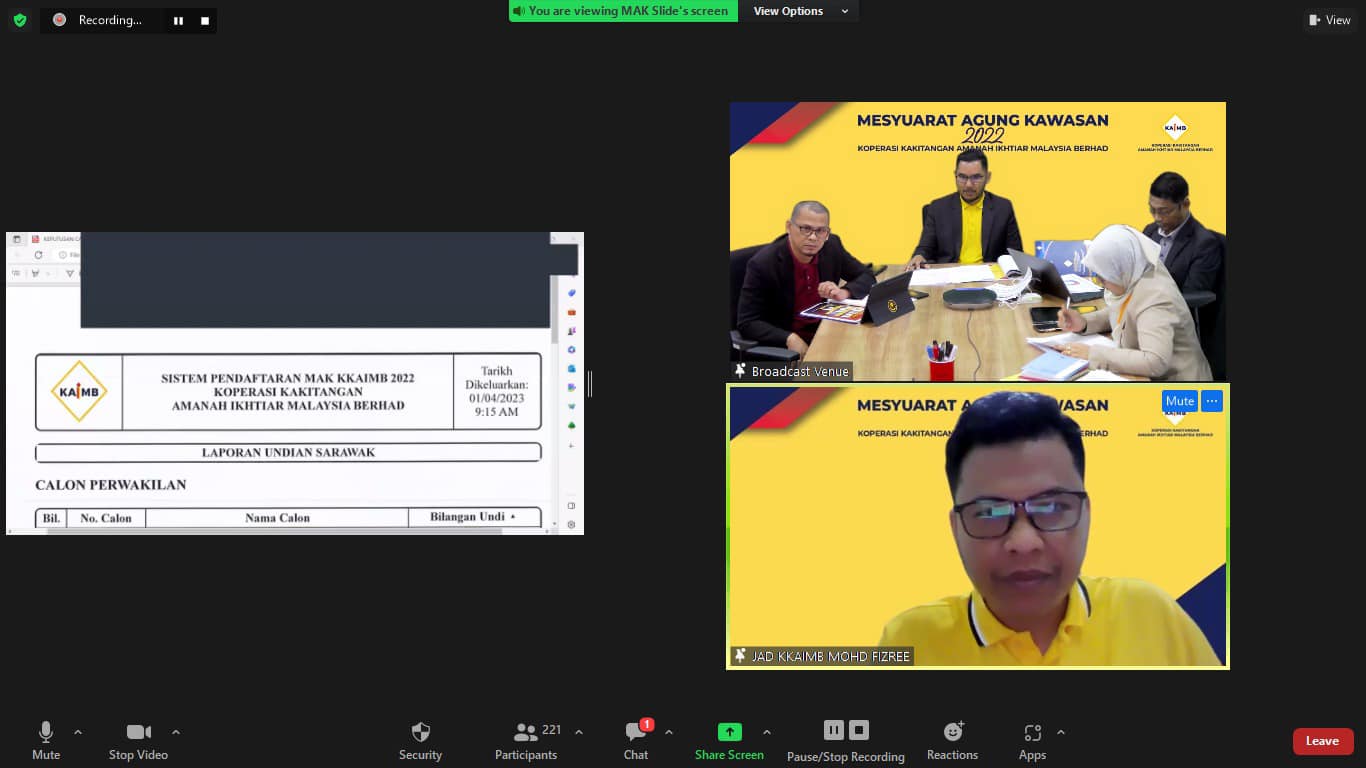Viewport: 1366px width, 768px height.
Task: Click the "You are viewing MAK Slide's screen" banner
Action: click(623, 11)
